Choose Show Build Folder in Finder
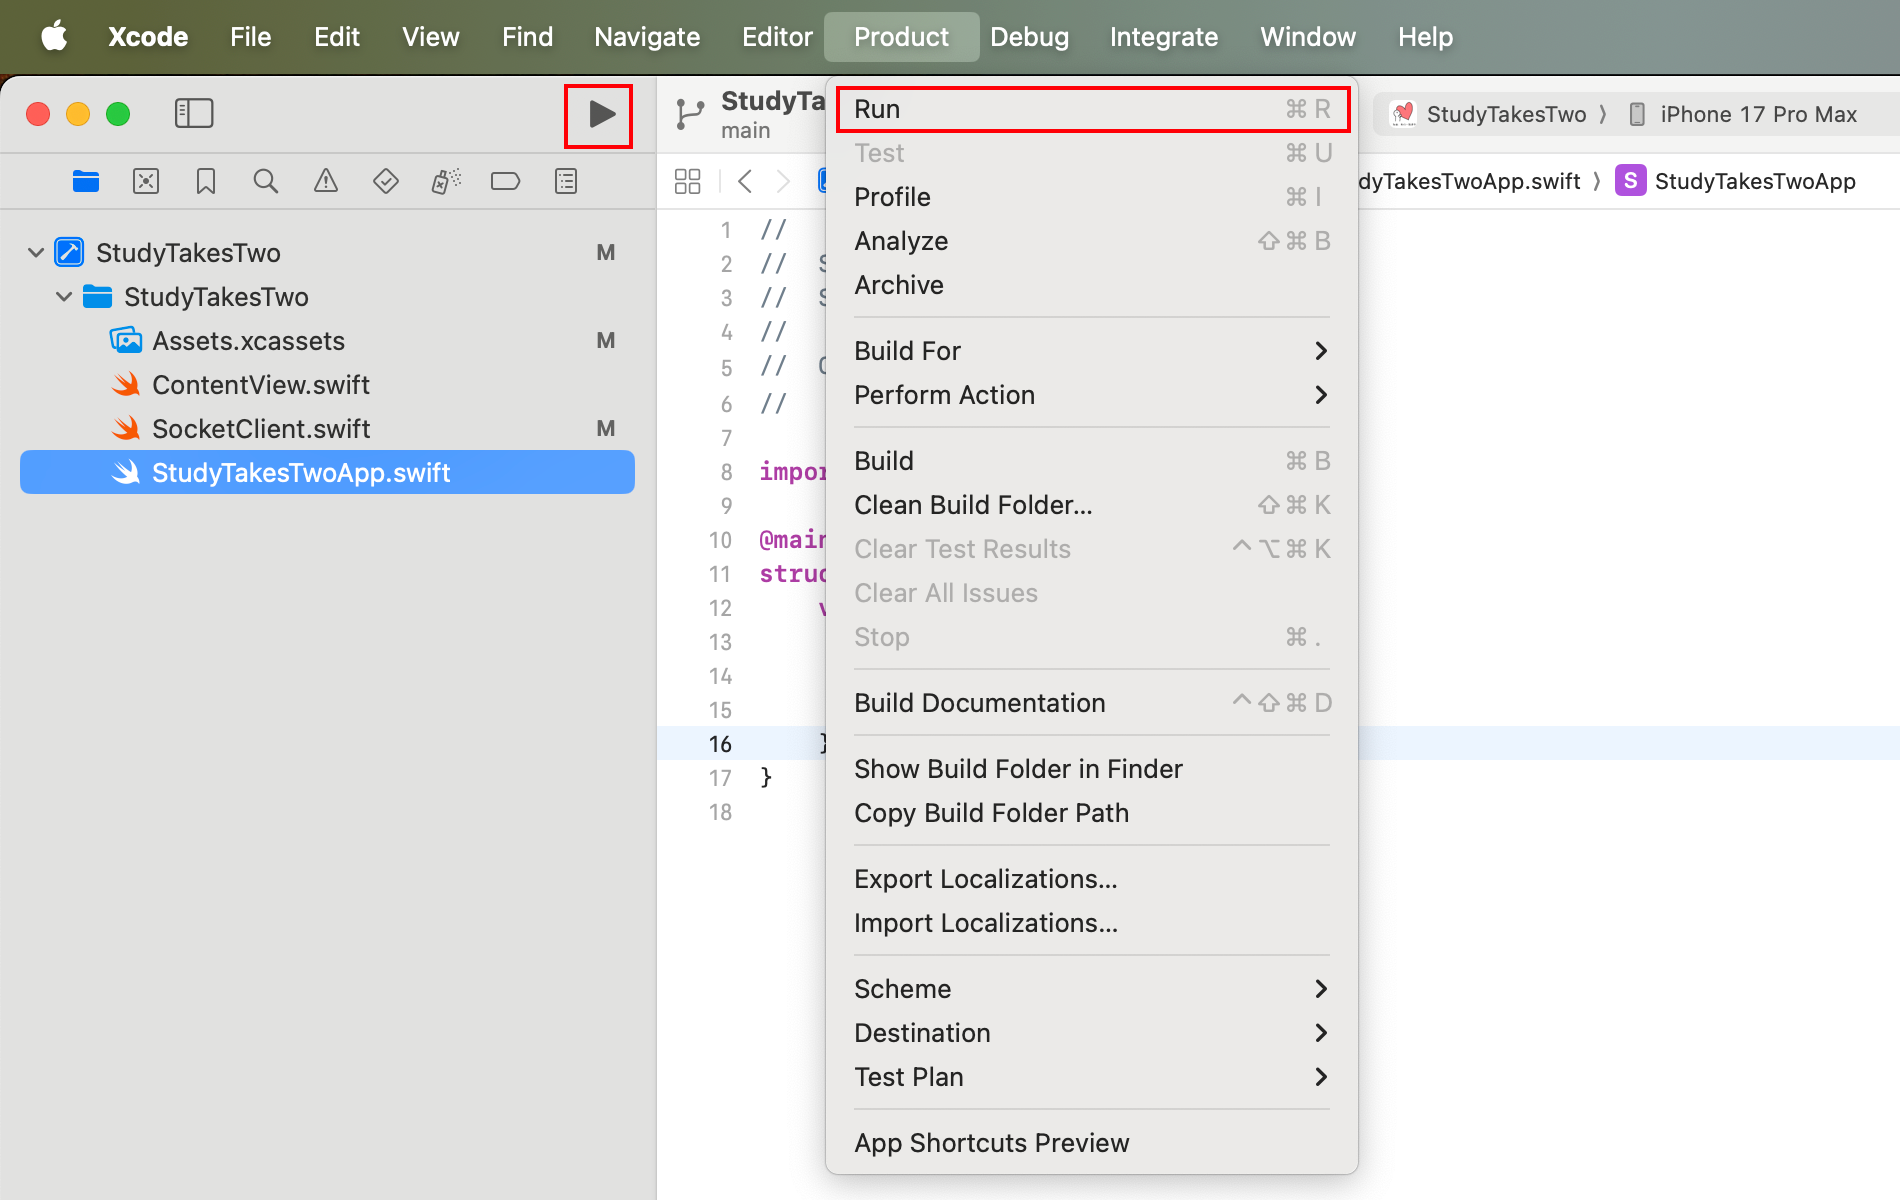This screenshot has height=1200, width=1900. tap(1092, 769)
